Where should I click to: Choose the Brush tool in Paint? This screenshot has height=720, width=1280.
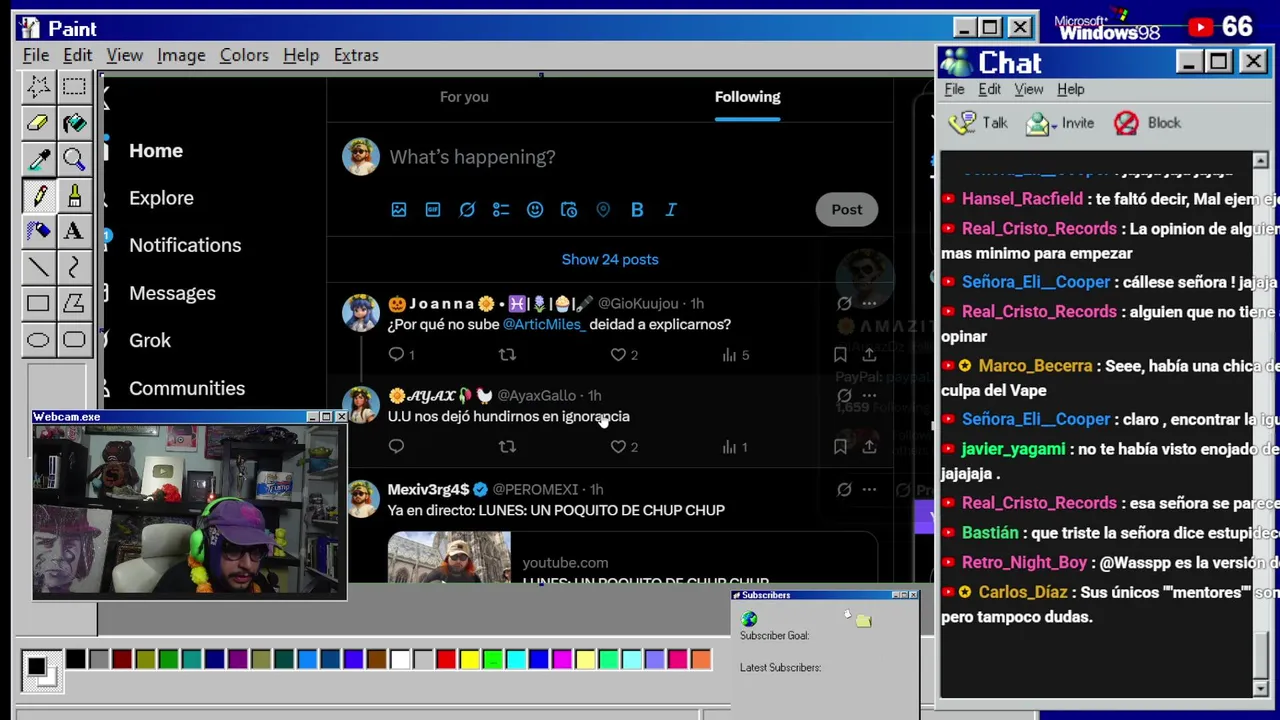(x=74, y=195)
